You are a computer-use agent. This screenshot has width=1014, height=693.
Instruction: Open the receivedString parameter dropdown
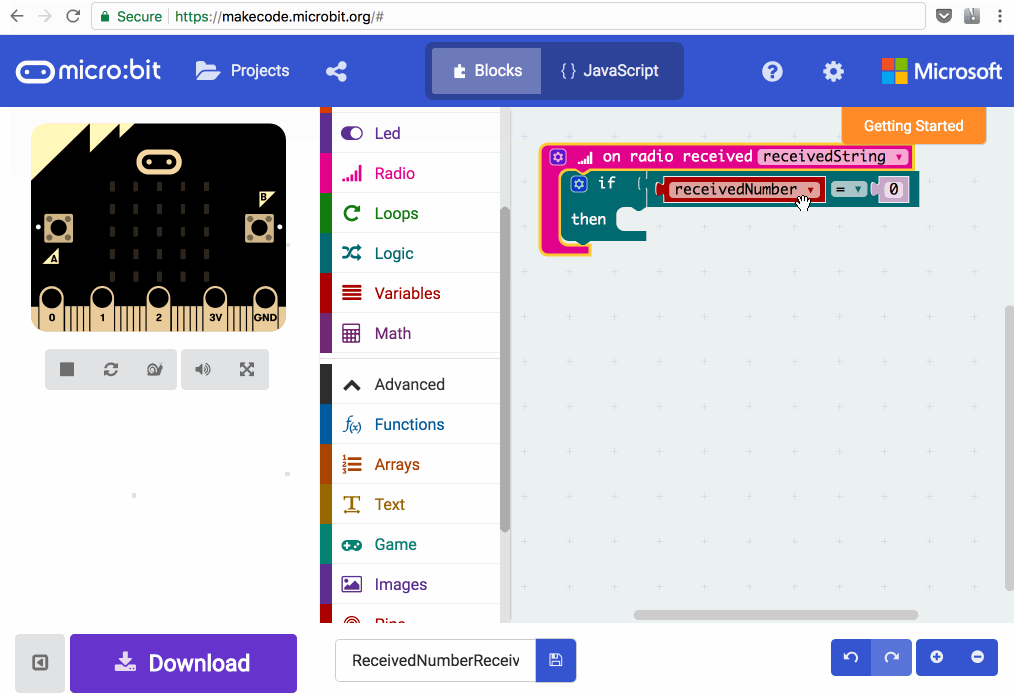[833, 156]
